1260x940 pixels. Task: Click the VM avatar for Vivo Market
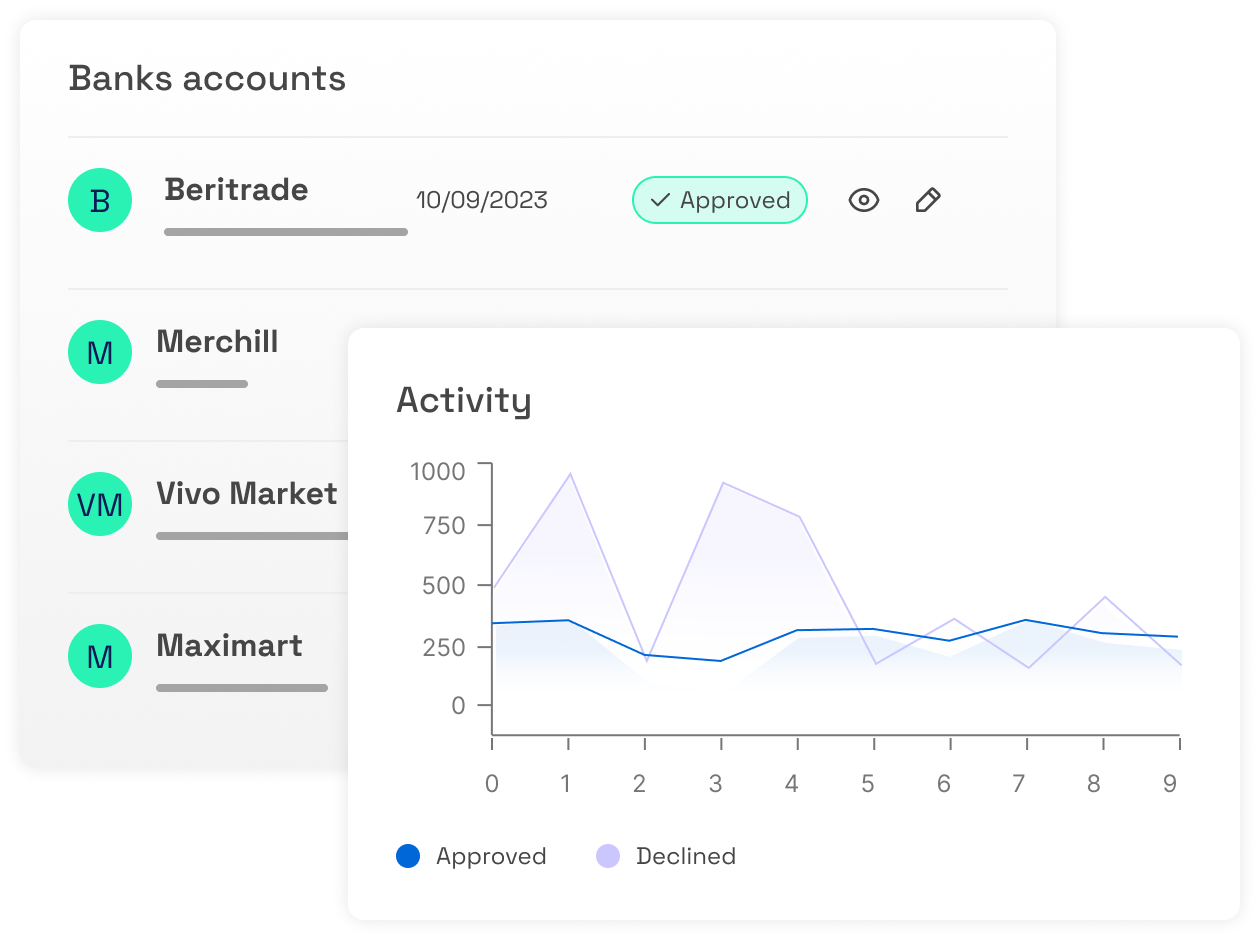click(100, 504)
